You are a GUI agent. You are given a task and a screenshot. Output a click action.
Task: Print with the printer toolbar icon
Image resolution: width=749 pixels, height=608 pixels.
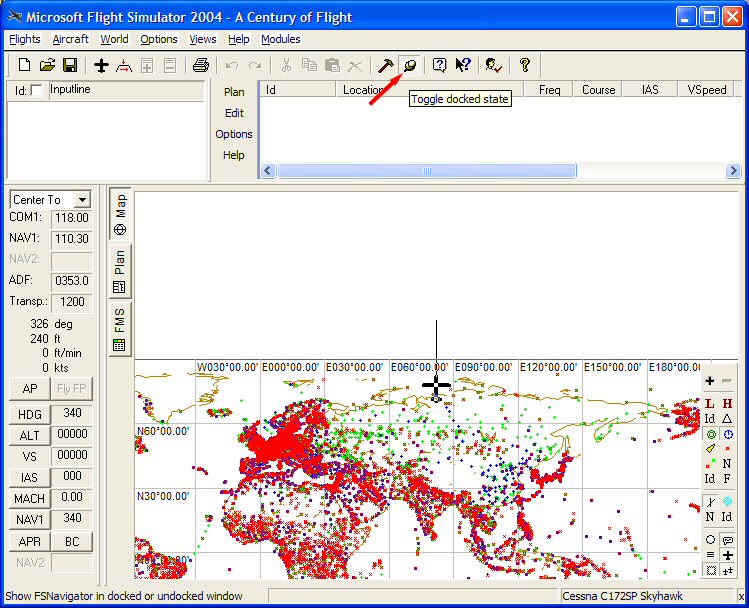tap(201, 65)
